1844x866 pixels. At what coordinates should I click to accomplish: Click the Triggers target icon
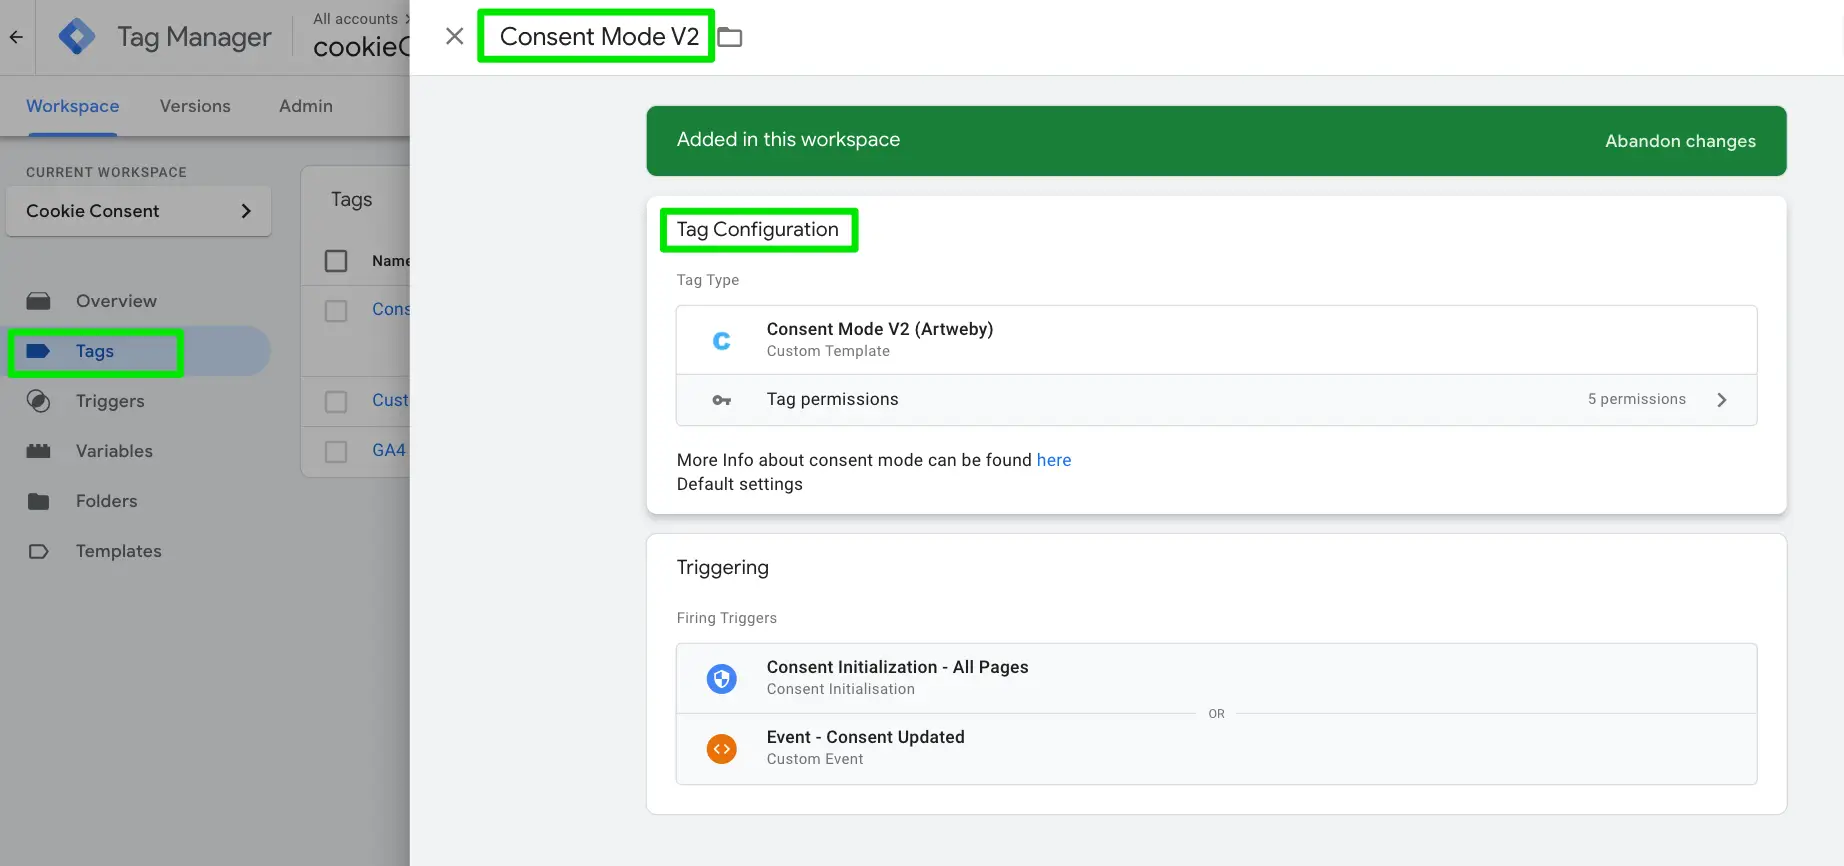(38, 401)
